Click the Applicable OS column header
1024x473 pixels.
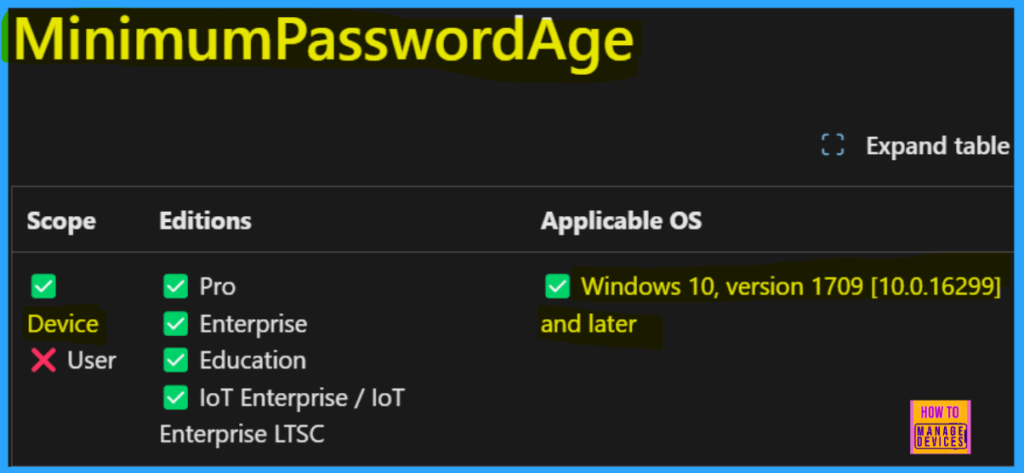click(x=621, y=220)
